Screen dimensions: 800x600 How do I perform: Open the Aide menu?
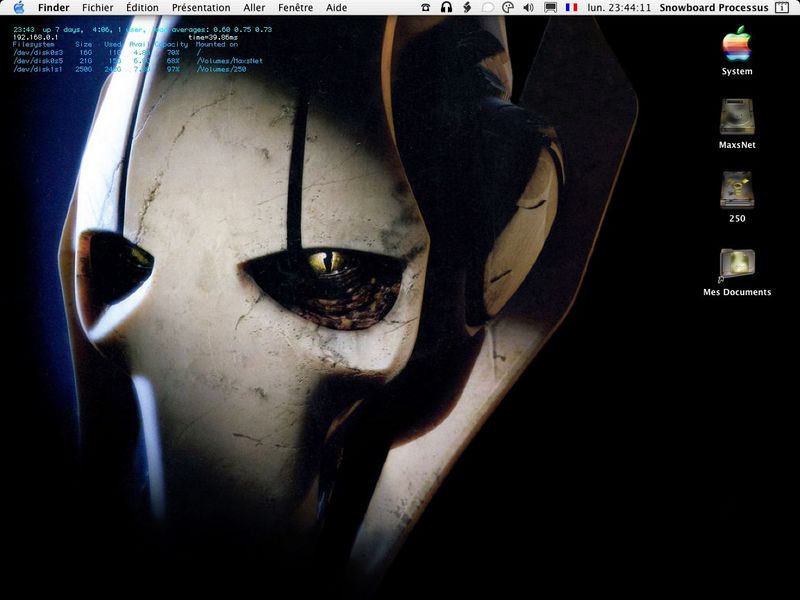[x=336, y=8]
